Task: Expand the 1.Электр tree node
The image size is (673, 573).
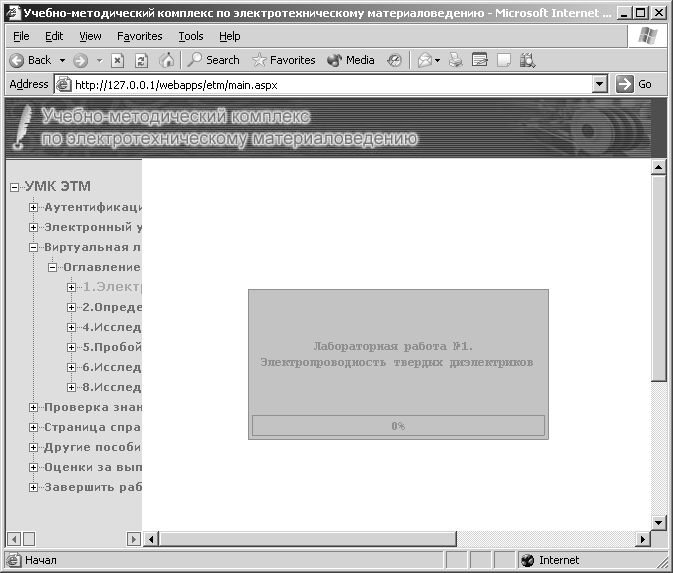Action: click(72, 287)
